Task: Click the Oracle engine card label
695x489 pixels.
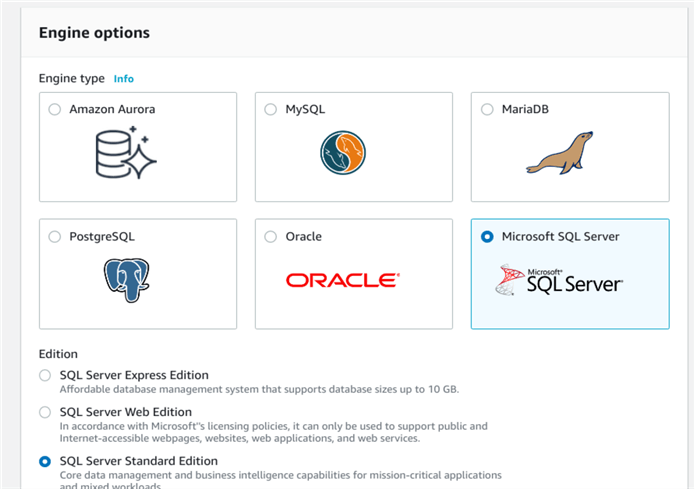Action: [x=306, y=237]
